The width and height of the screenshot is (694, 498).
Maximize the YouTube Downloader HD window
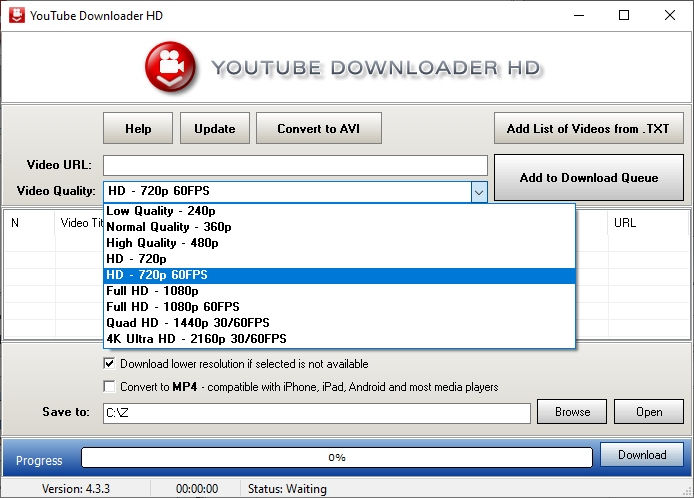pyautogui.click(x=624, y=15)
